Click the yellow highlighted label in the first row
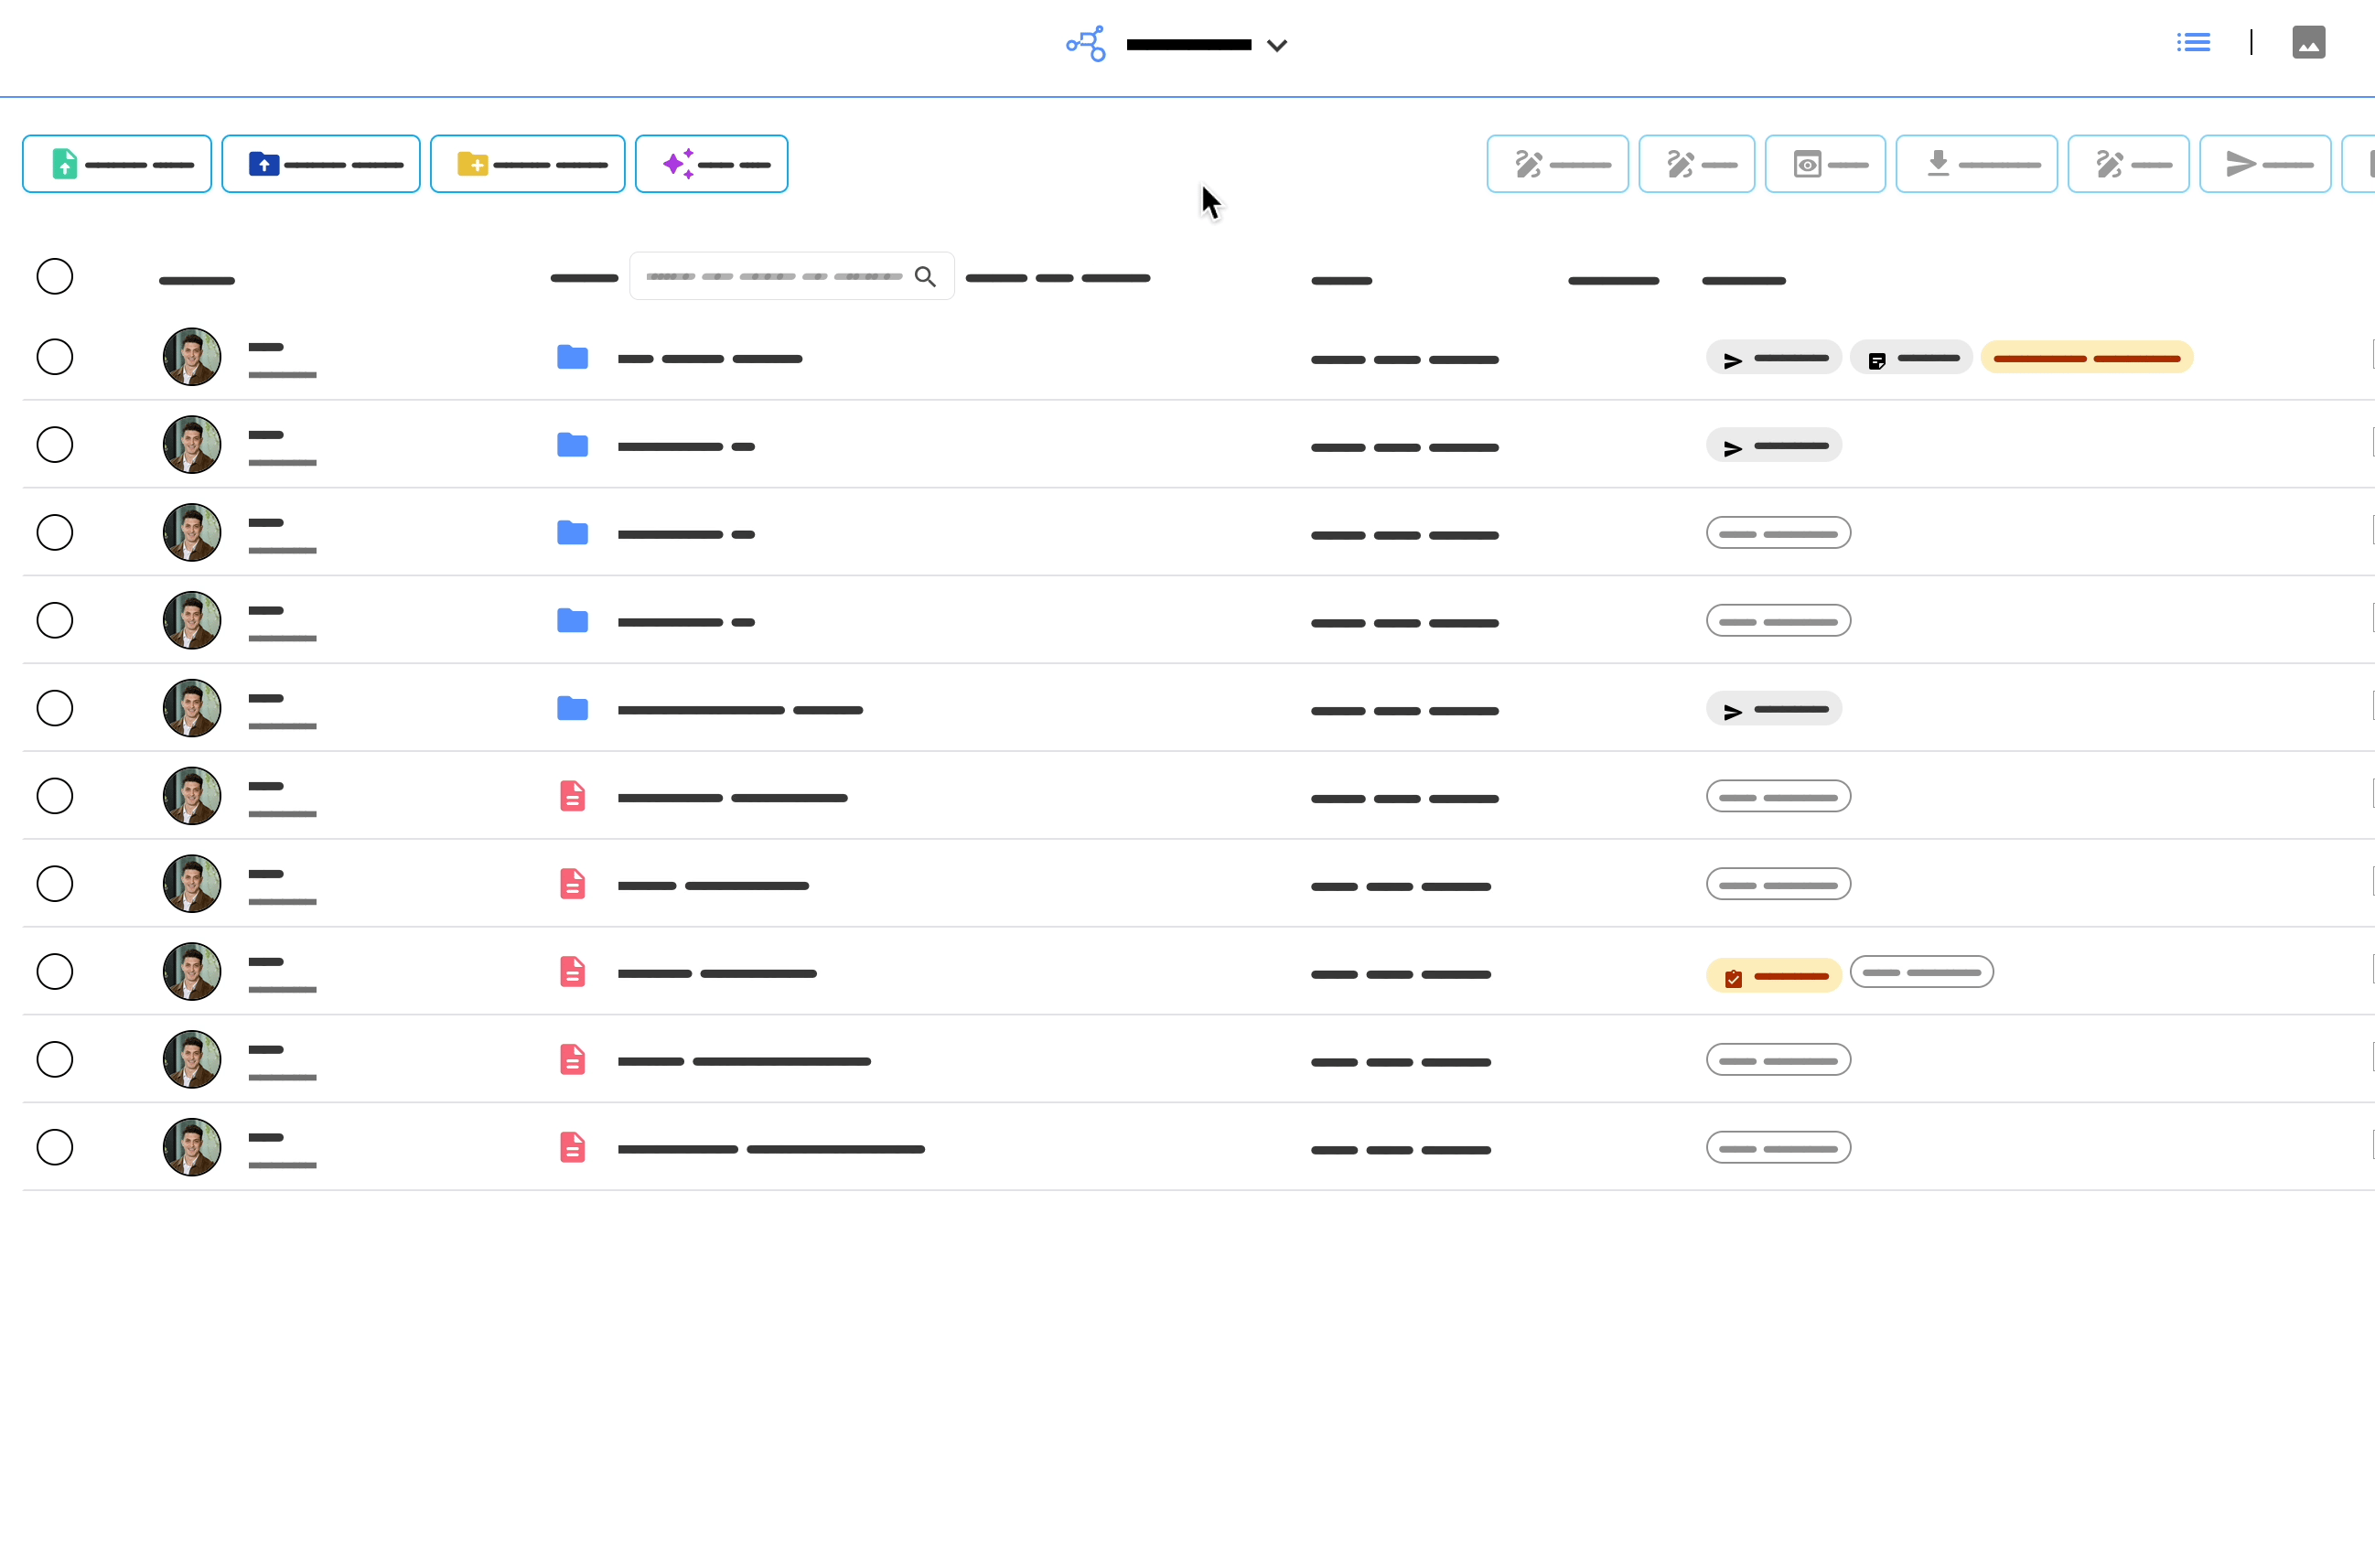Viewport: 2375px width, 1568px height. tap(2087, 357)
